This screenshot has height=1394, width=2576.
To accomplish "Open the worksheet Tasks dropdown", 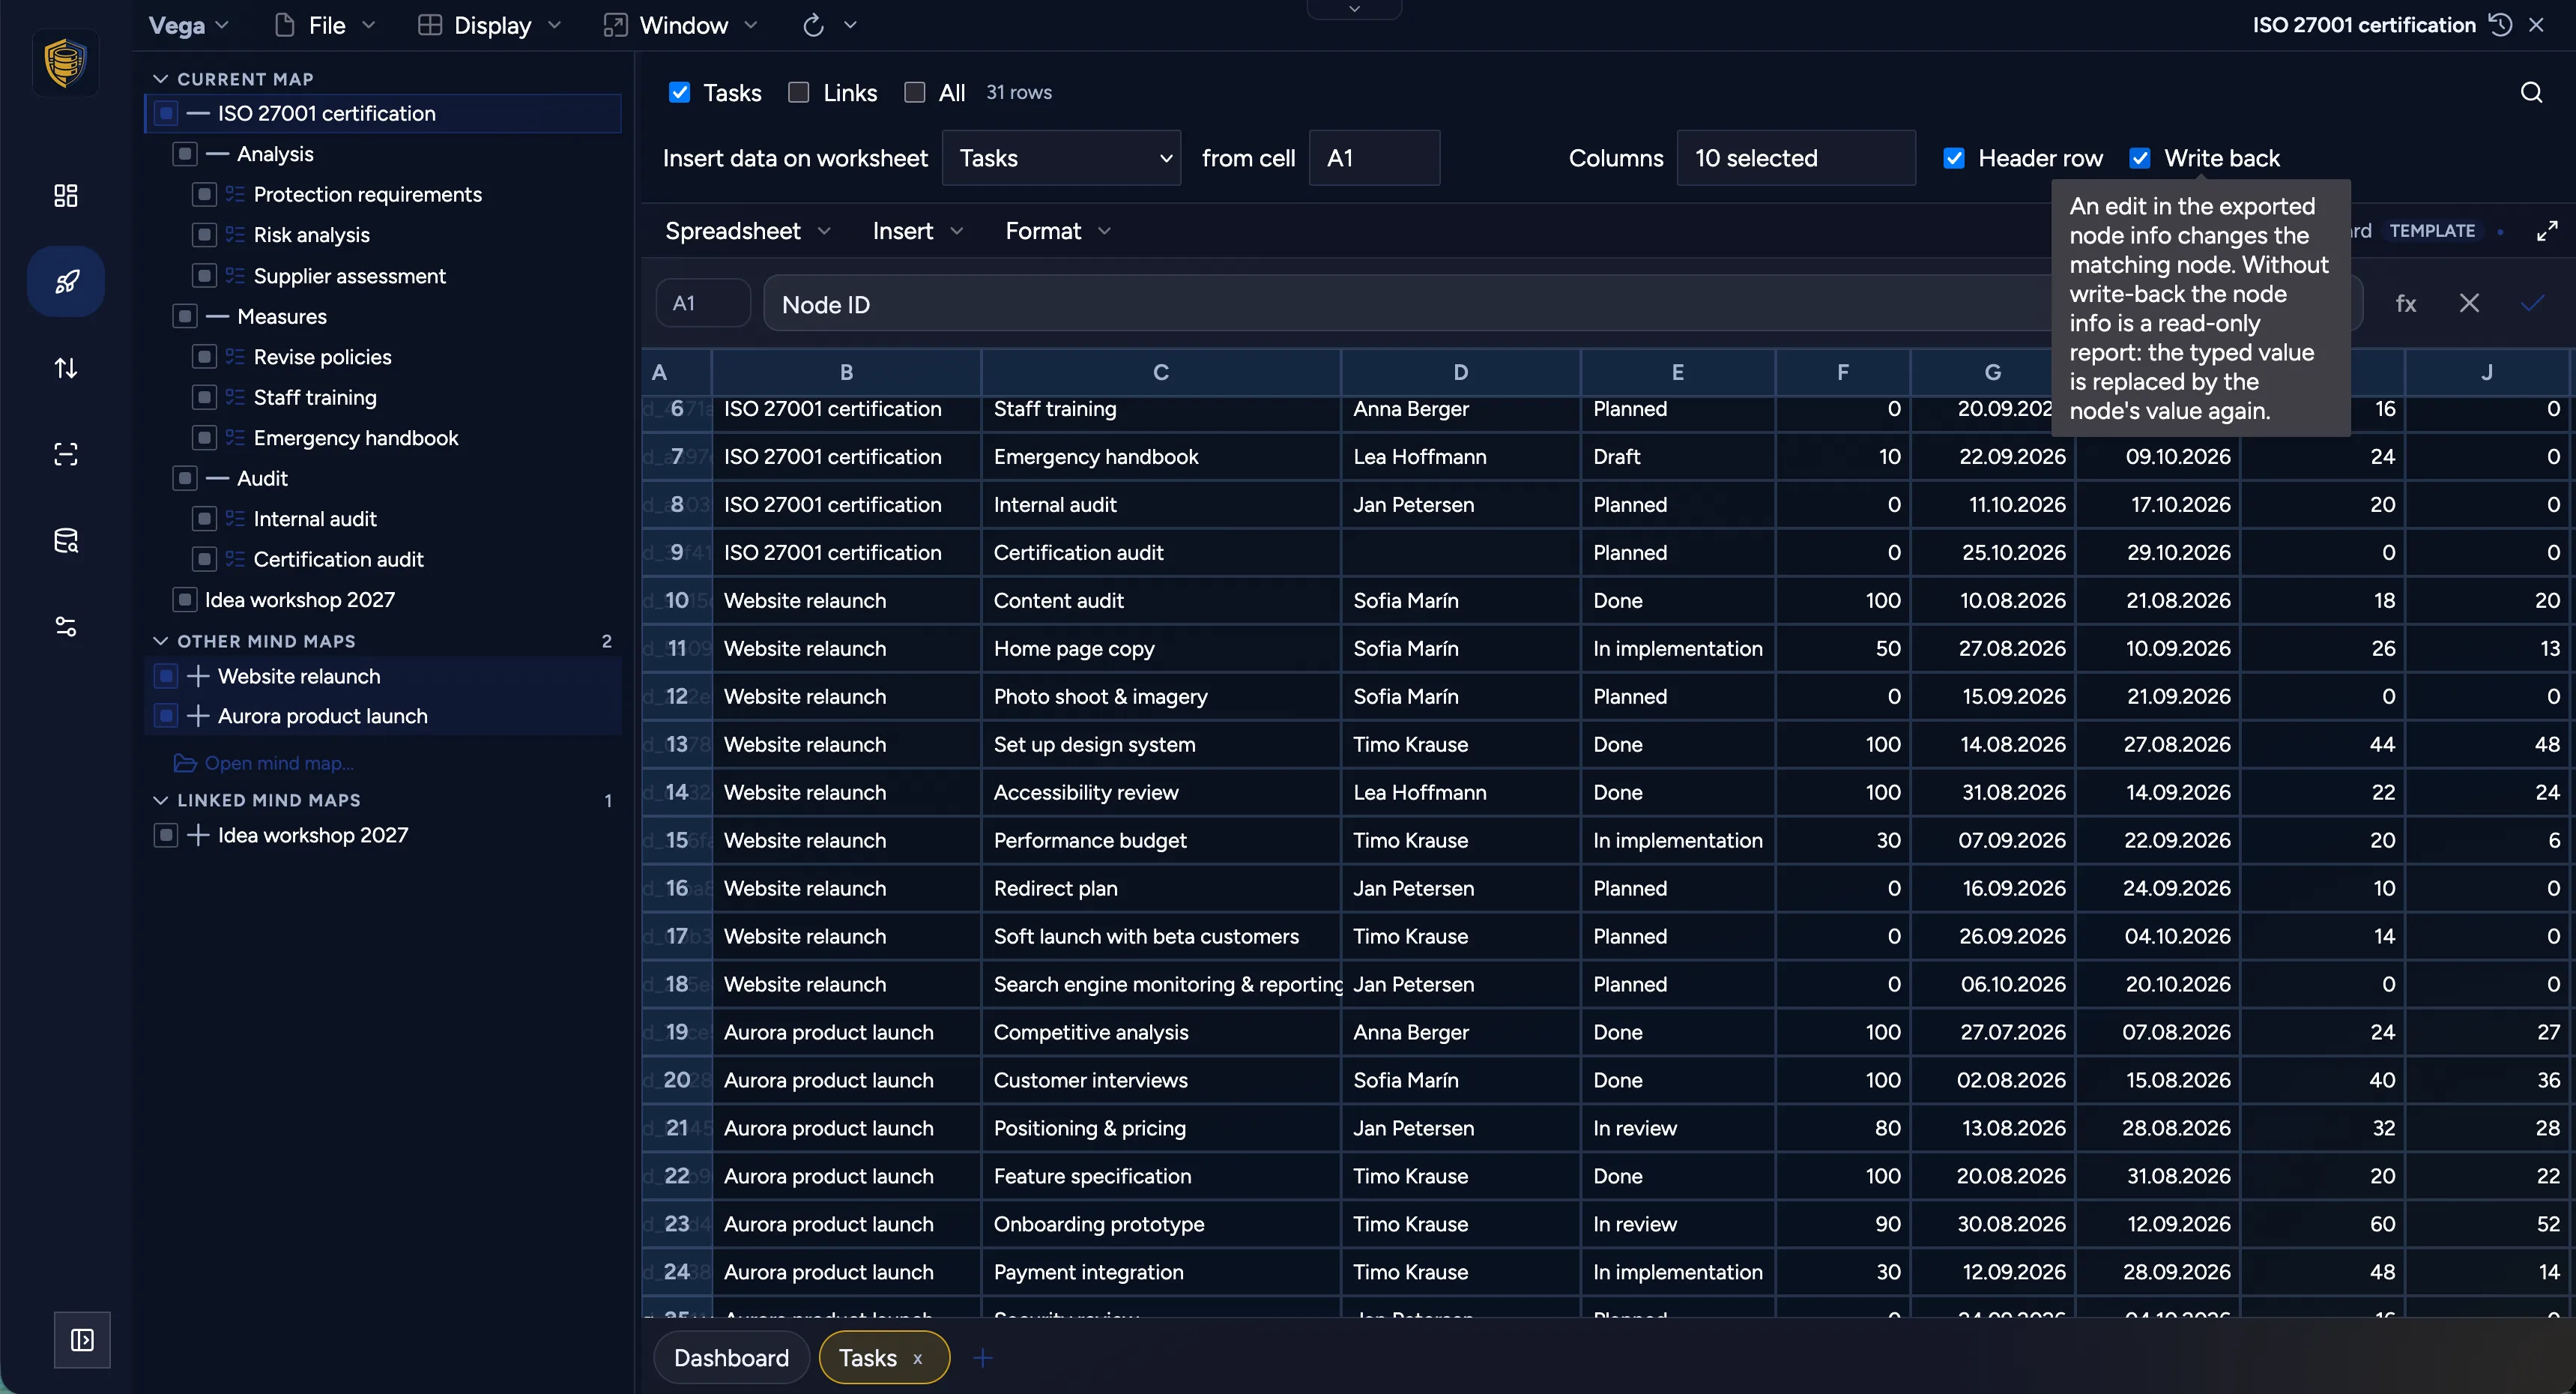I will coord(1062,158).
